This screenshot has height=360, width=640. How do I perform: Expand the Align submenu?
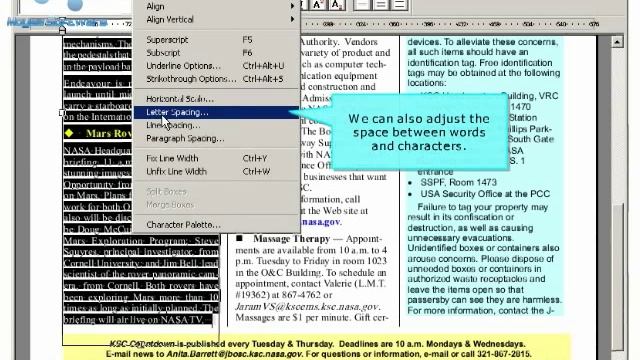pyautogui.click(x=217, y=6)
